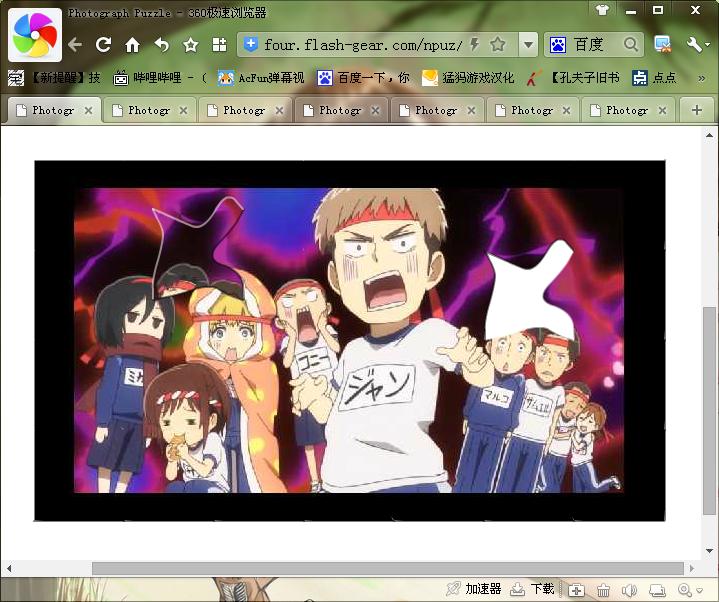Click the browser back arrow
Screen dimensions: 719x602
click(x=75, y=45)
